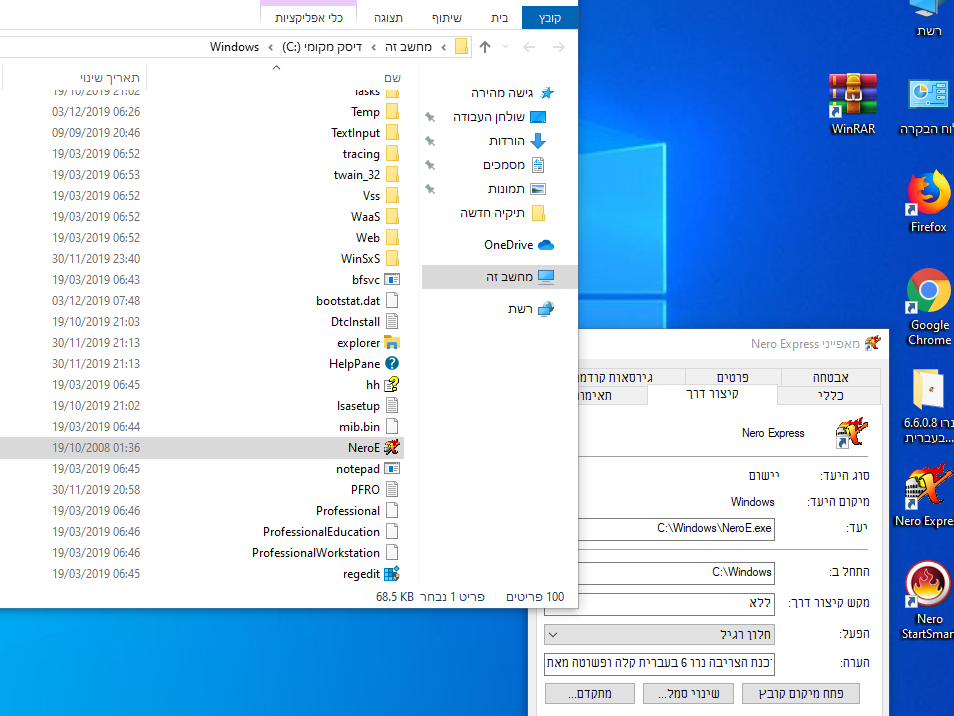Click the This PC monitor icon in sidebar
Screen dimensions: 954x716
click(x=546, y=277)
